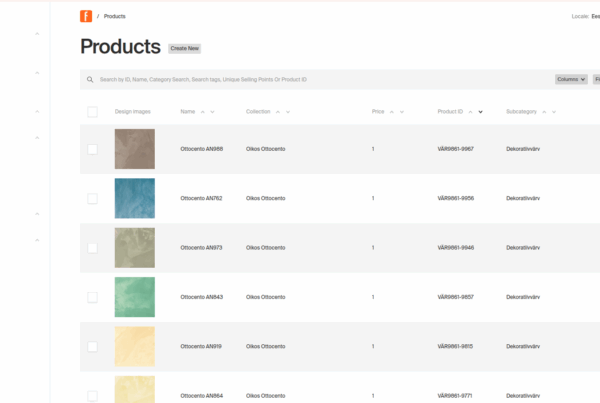Viewport: 600px width, 403px height.
Task: Sort Name column ascending with up arrow
Action: tap(203, 112)
